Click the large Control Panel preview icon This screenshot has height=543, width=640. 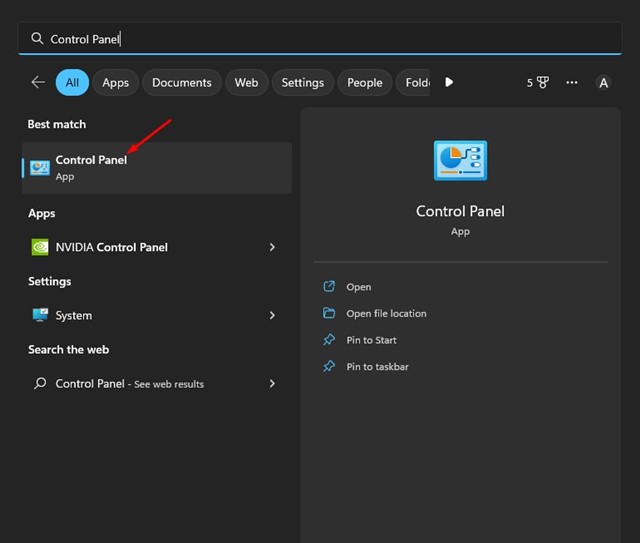(x=460, y=161)
